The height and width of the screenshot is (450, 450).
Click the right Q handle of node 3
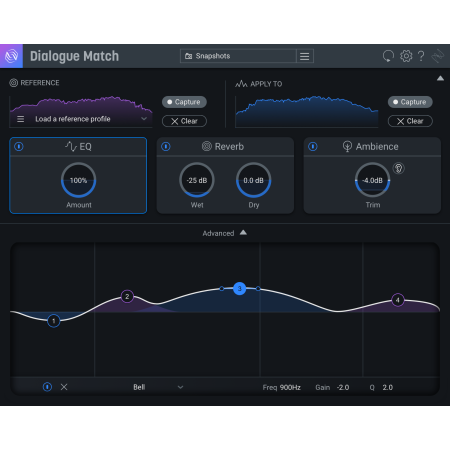258,289
